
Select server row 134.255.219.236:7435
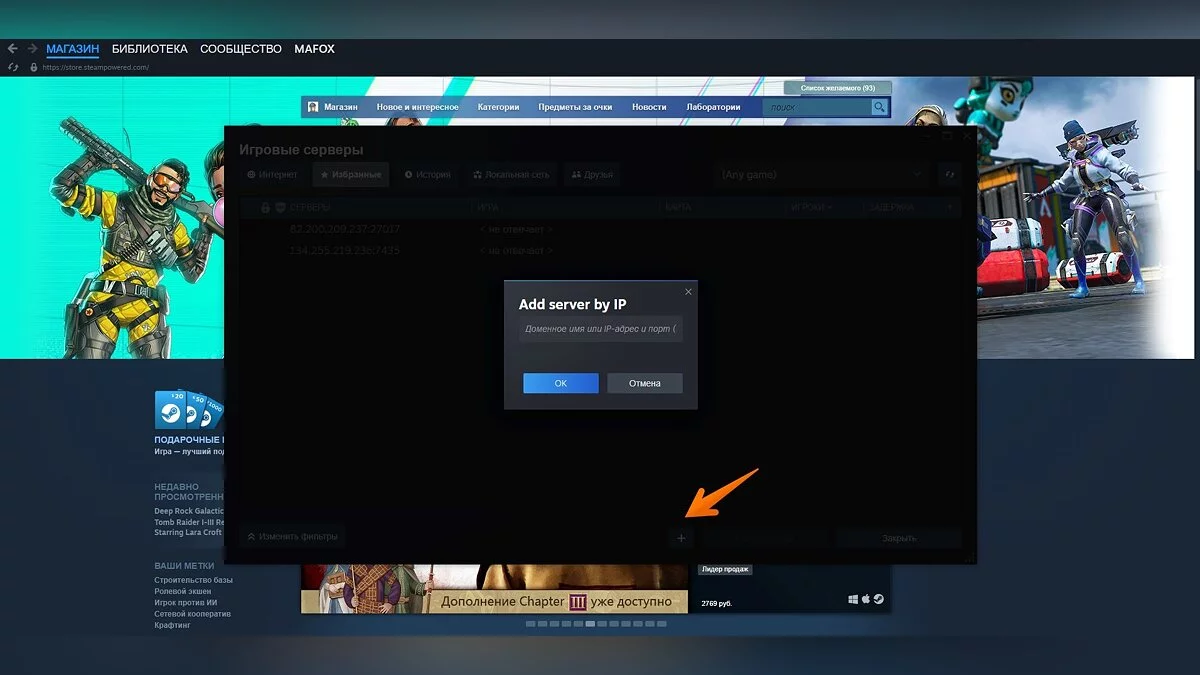600,250
